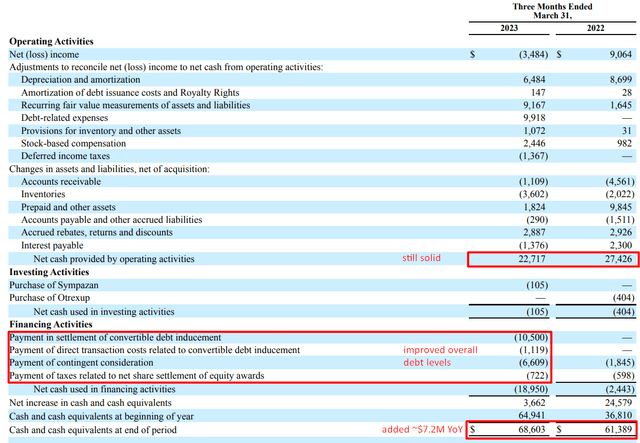Click the 'Deferred income taxes' label
The image size is (640, 443).
(x=65, y=156)
